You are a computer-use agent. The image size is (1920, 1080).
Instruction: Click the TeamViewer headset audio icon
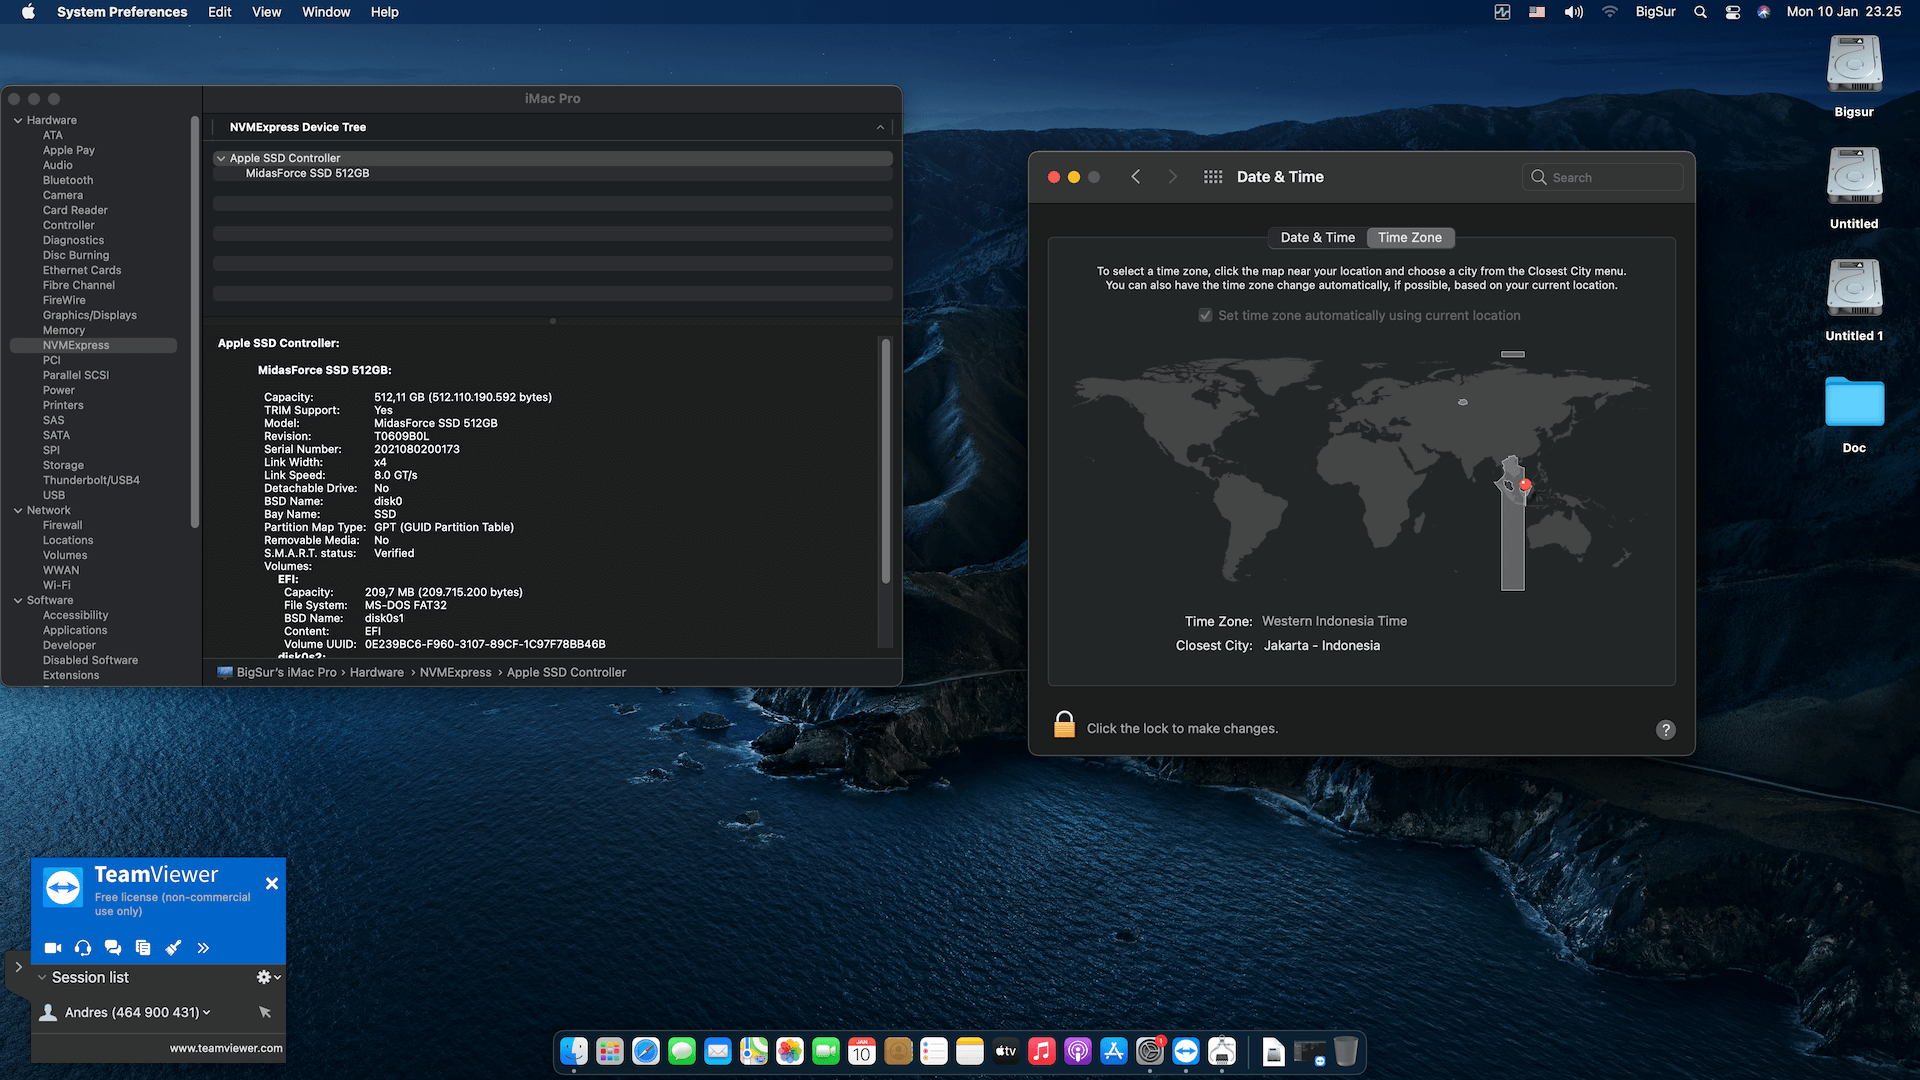point(83,948)
